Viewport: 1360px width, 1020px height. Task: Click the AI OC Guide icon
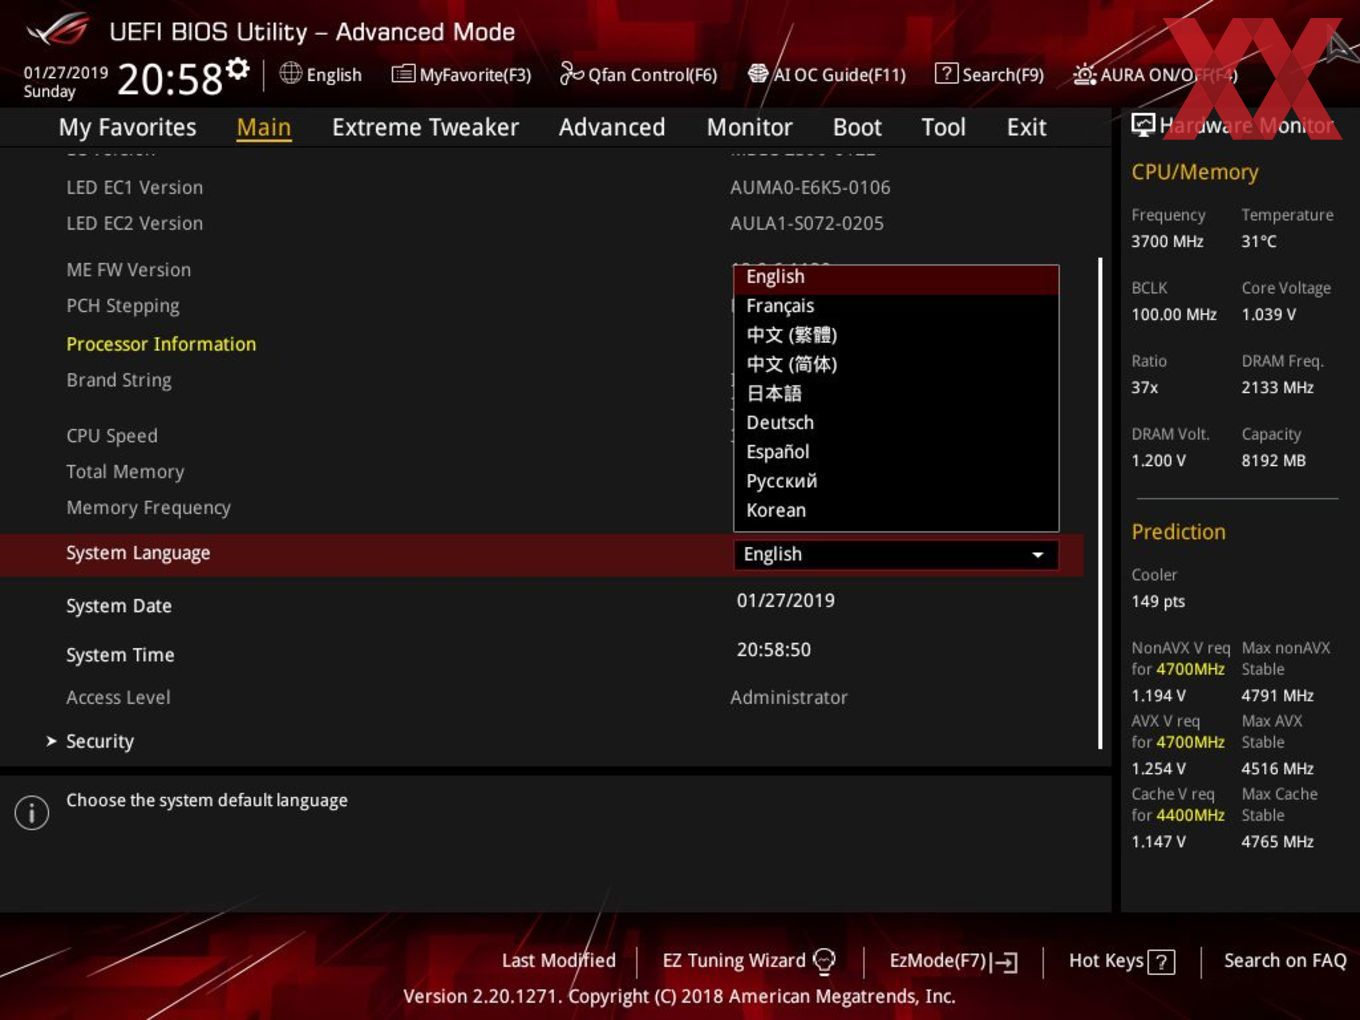tap(758, 73)
